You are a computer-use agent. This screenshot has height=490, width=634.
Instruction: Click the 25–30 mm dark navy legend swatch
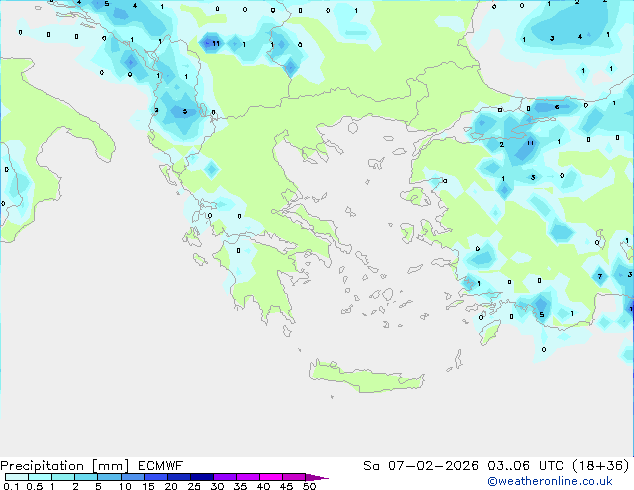[201, 477]
